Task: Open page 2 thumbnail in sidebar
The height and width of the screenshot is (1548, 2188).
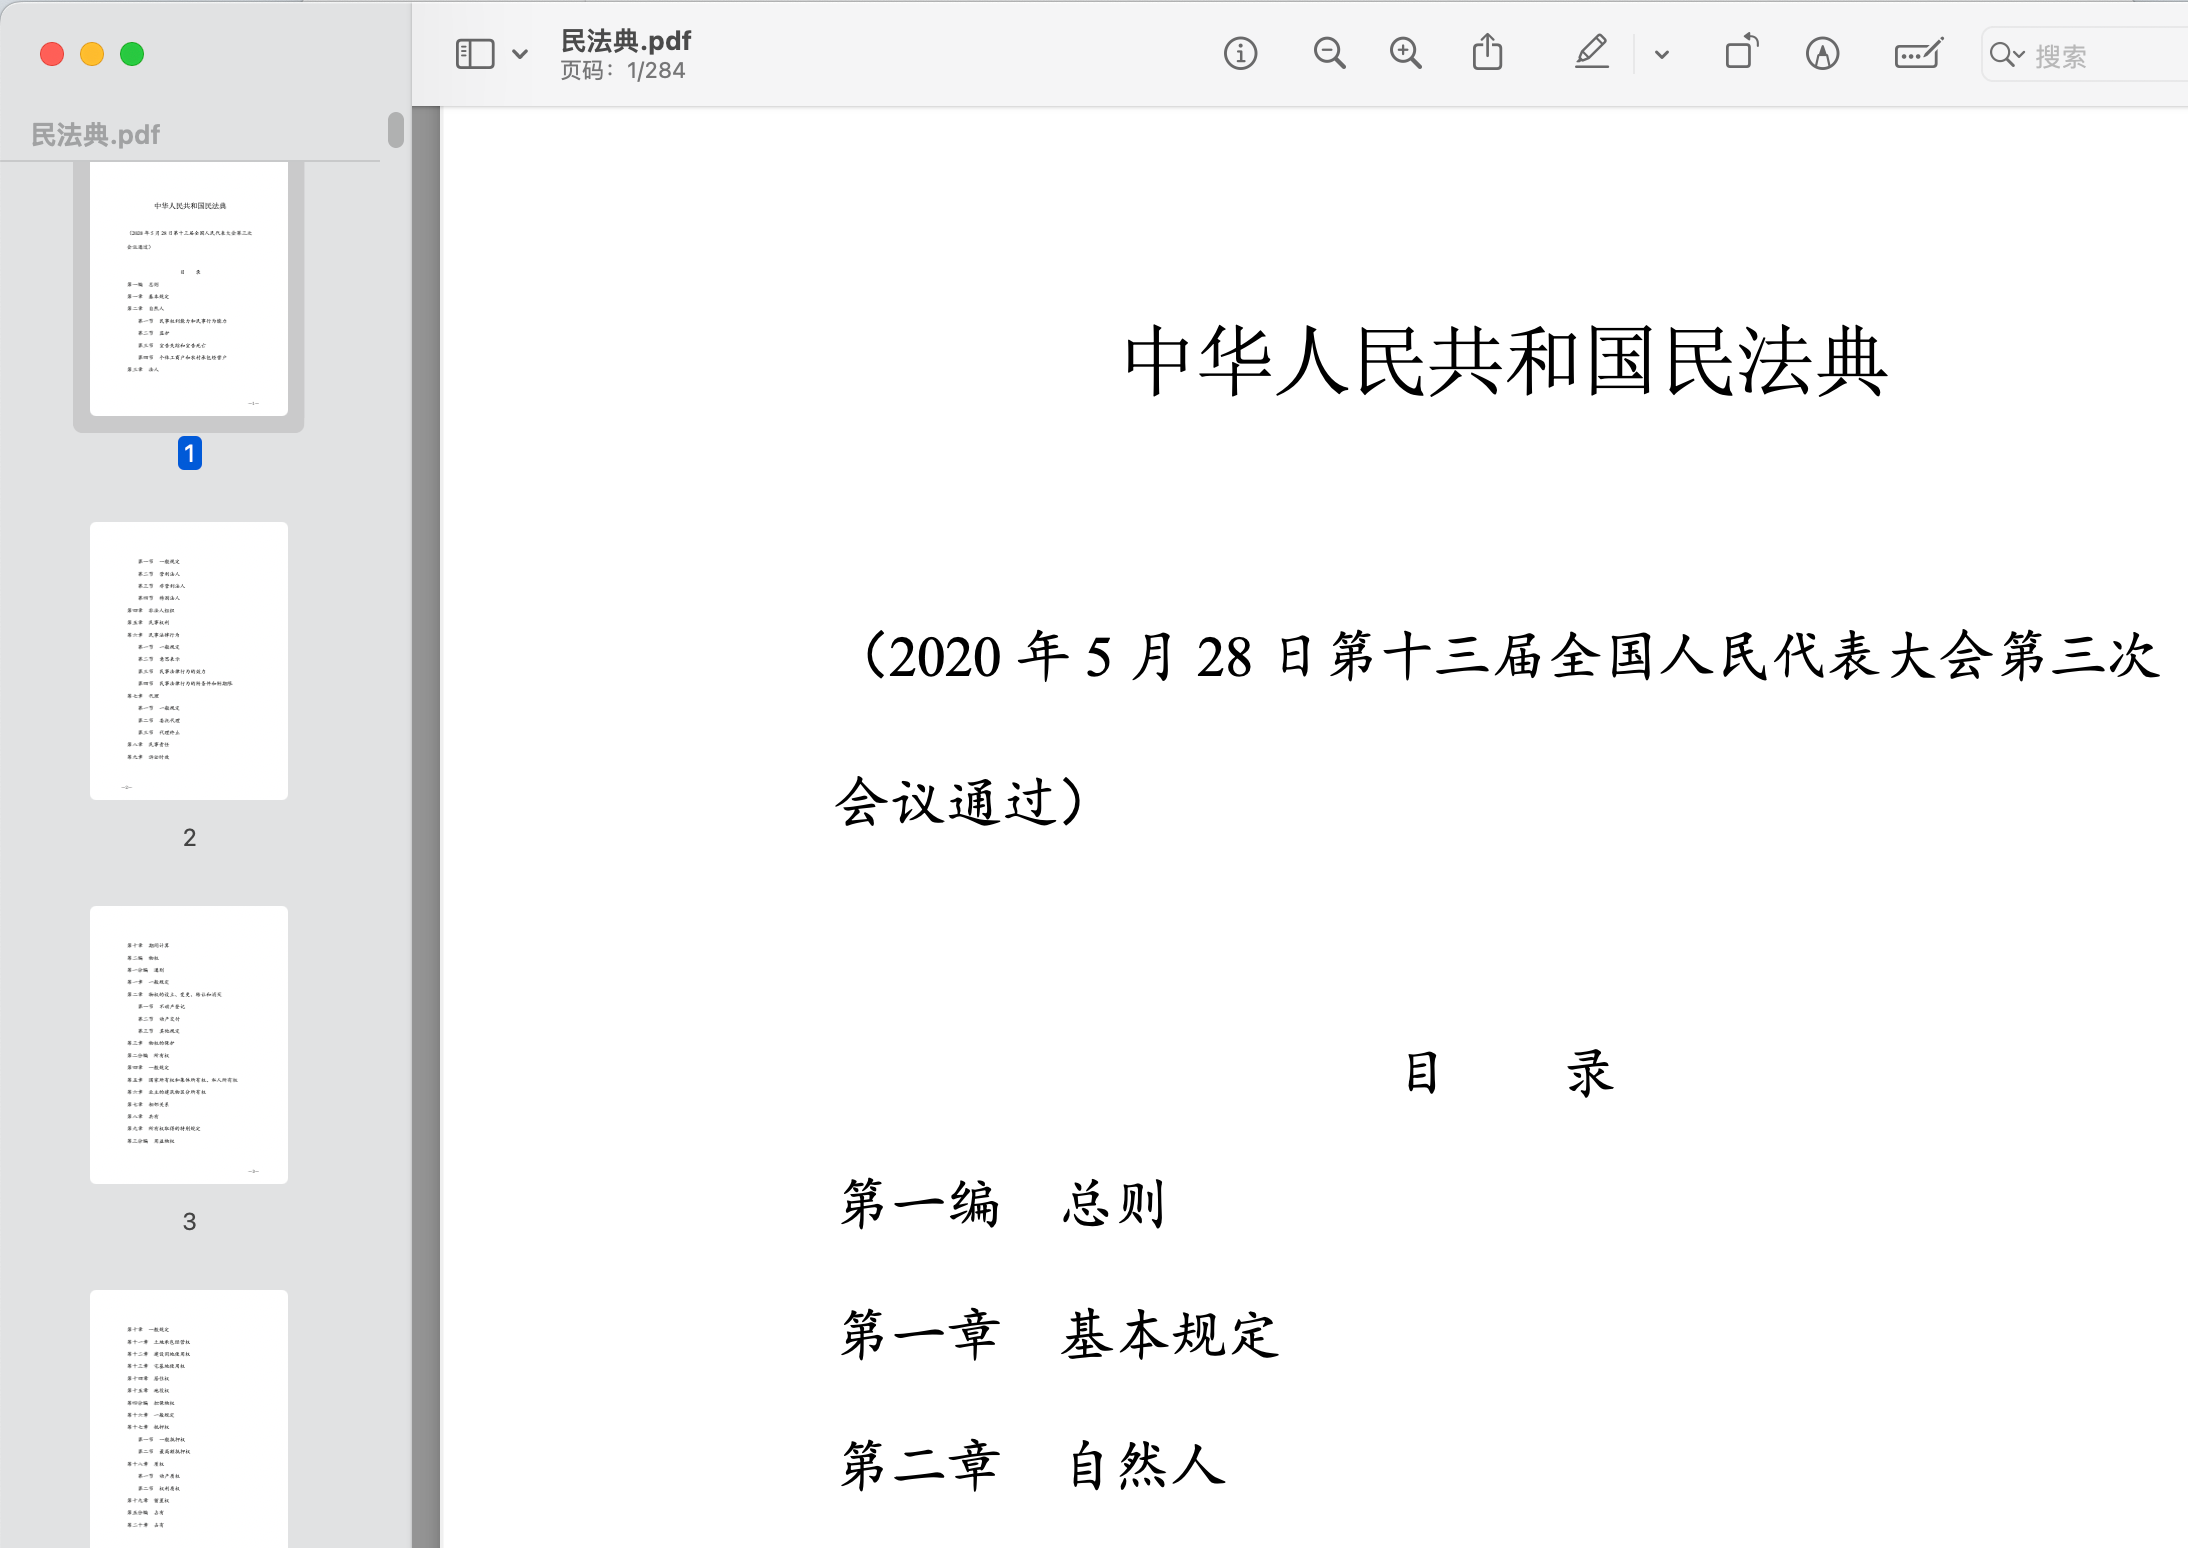Action: pyautogui.click(x=189, y=660)
